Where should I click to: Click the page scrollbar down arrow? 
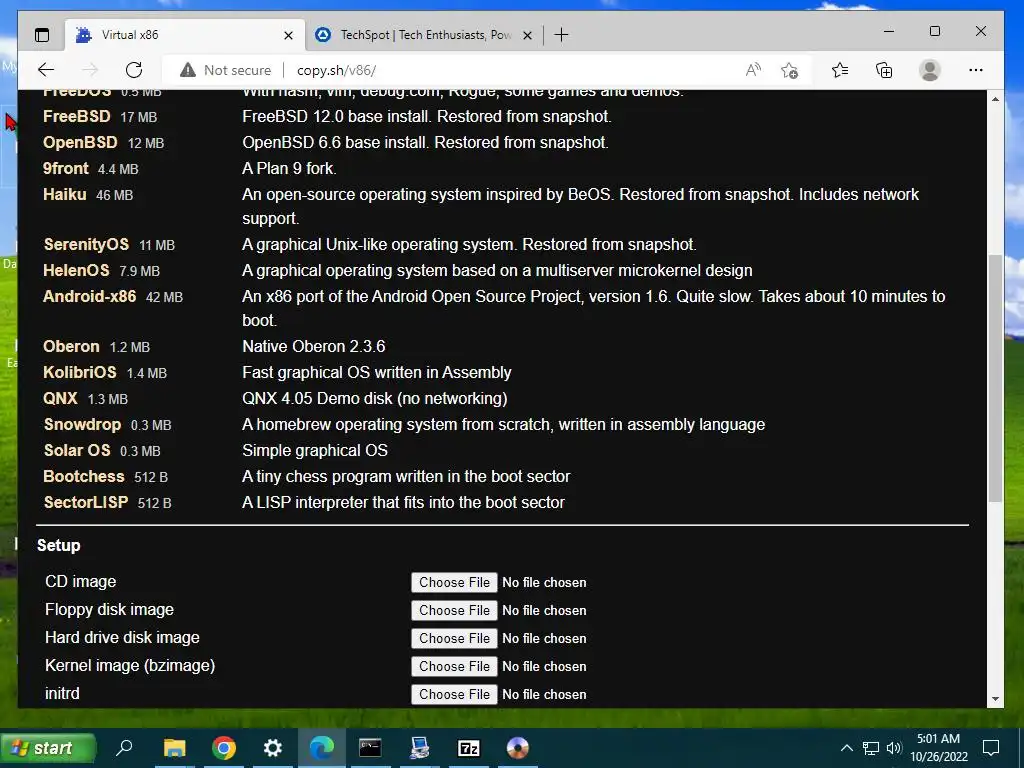click(x=995, y=699)
